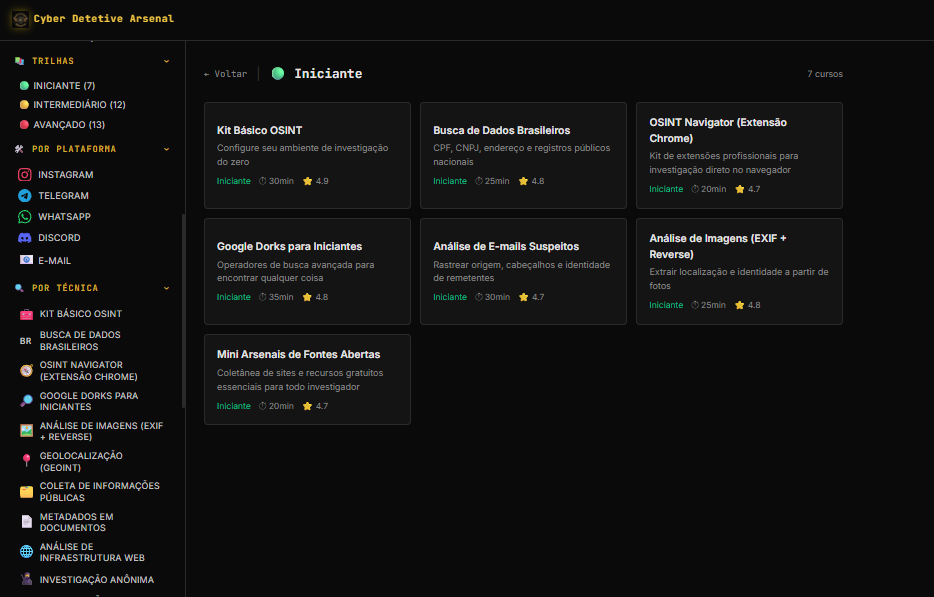Open the Análise de E-mails Suspeitos card
Screen dimensions: 934x597
tap(523, 271)
